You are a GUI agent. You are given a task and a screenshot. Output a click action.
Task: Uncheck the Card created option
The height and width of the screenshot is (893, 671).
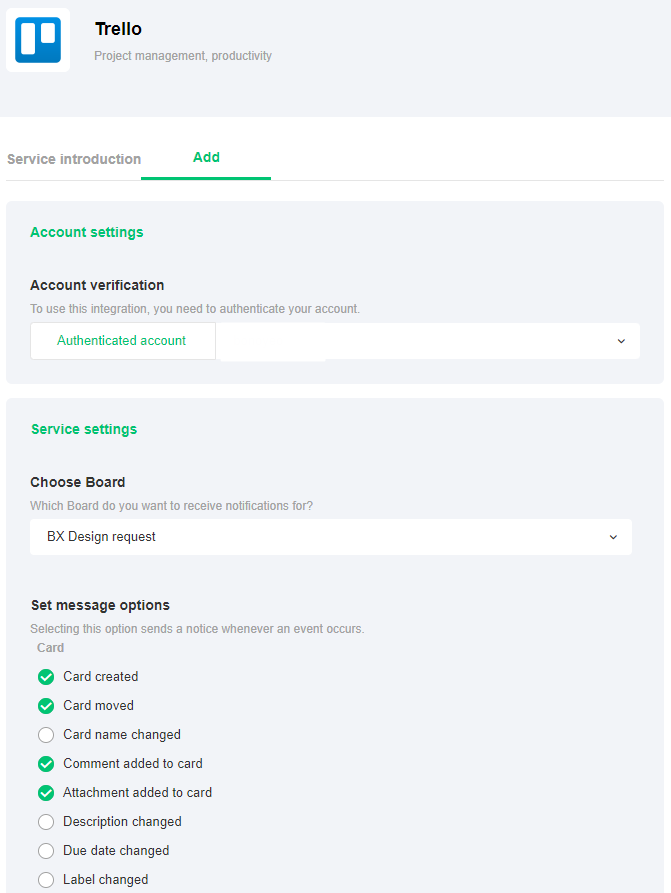tap(46, 677)
